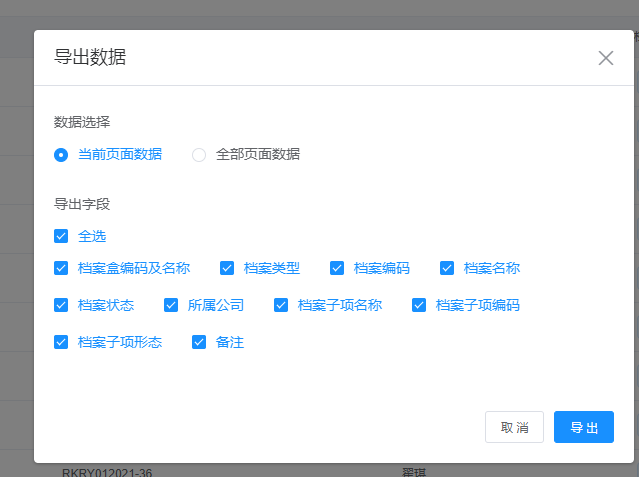Uncheck the 档案子项名称 field
Viewport: 639px width, 477px height.
tap(281, 305)
